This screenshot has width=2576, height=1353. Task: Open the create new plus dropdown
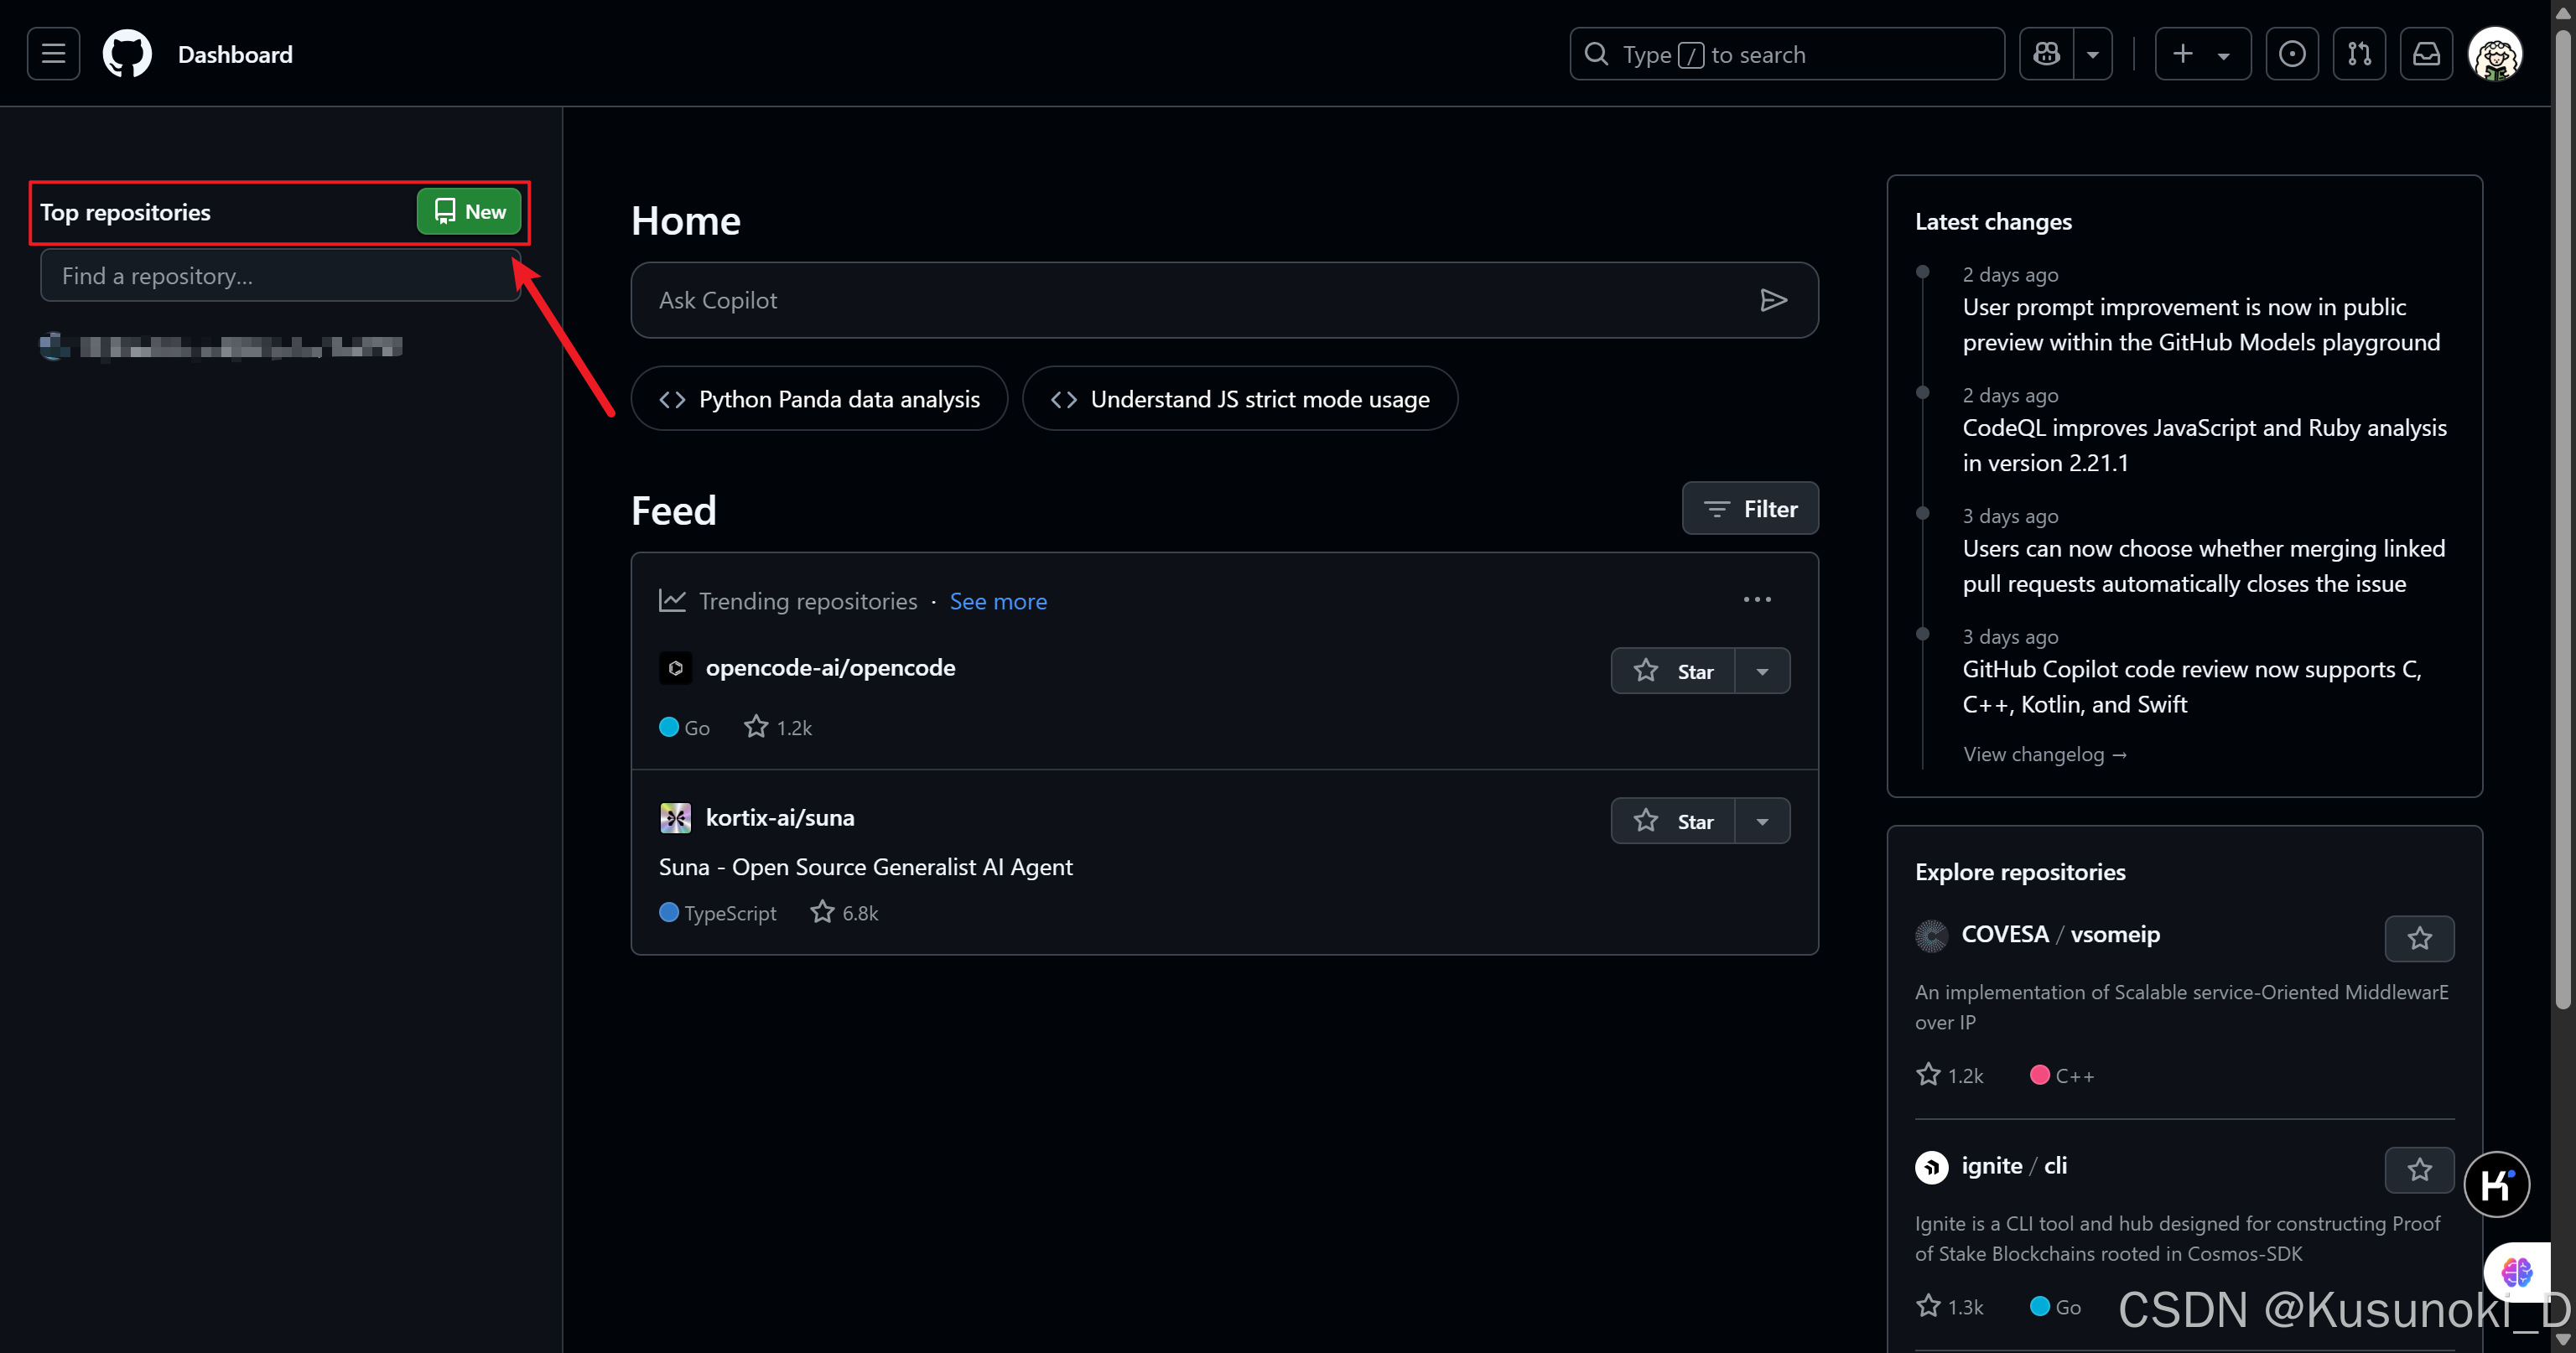2202,54
